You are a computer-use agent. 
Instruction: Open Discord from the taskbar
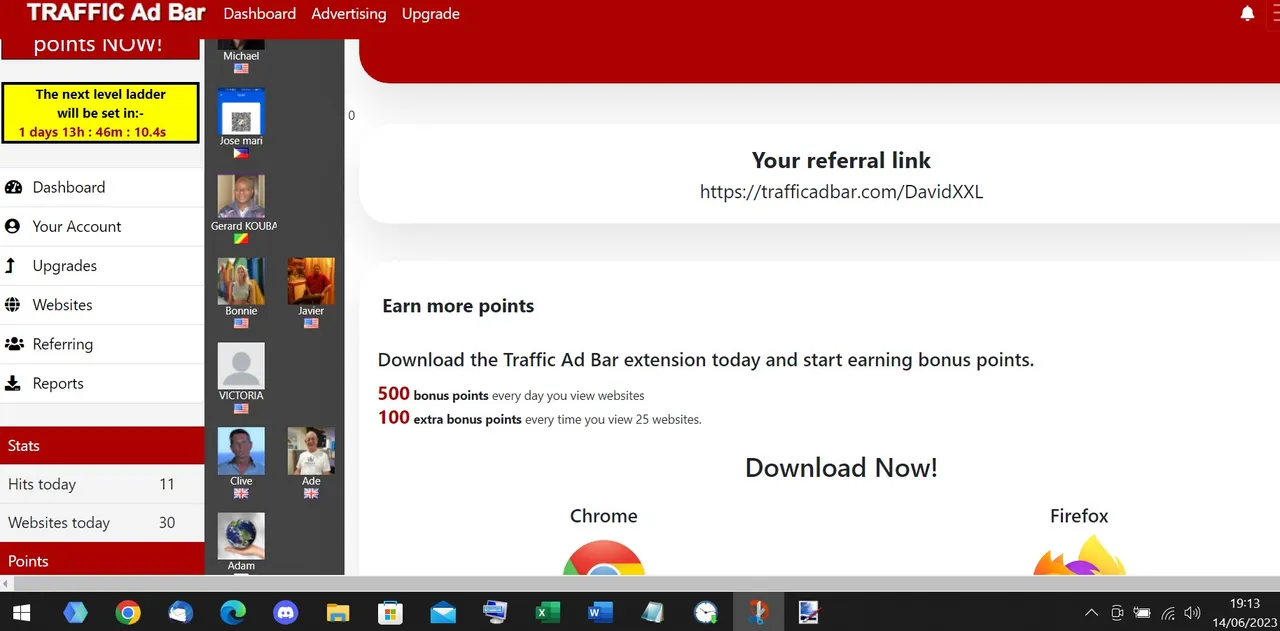click(286, 612)
